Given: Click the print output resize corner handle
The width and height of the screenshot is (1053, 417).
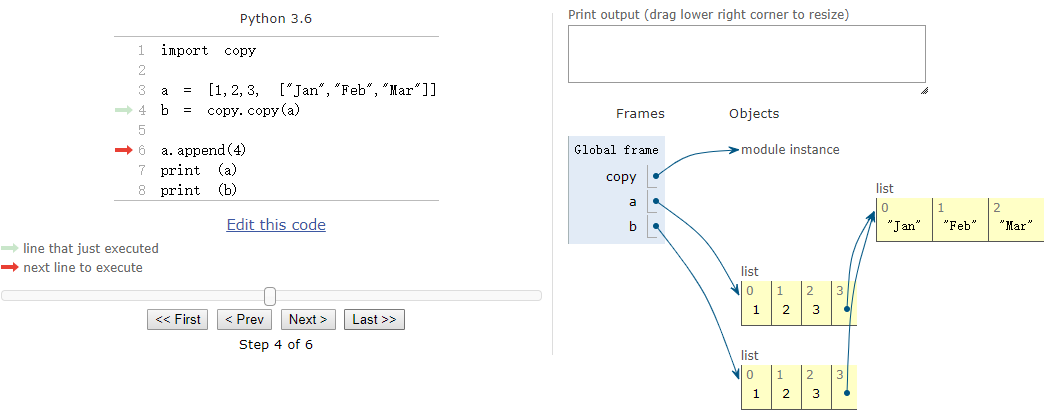Looking at the screenshot, I should 923,90.
